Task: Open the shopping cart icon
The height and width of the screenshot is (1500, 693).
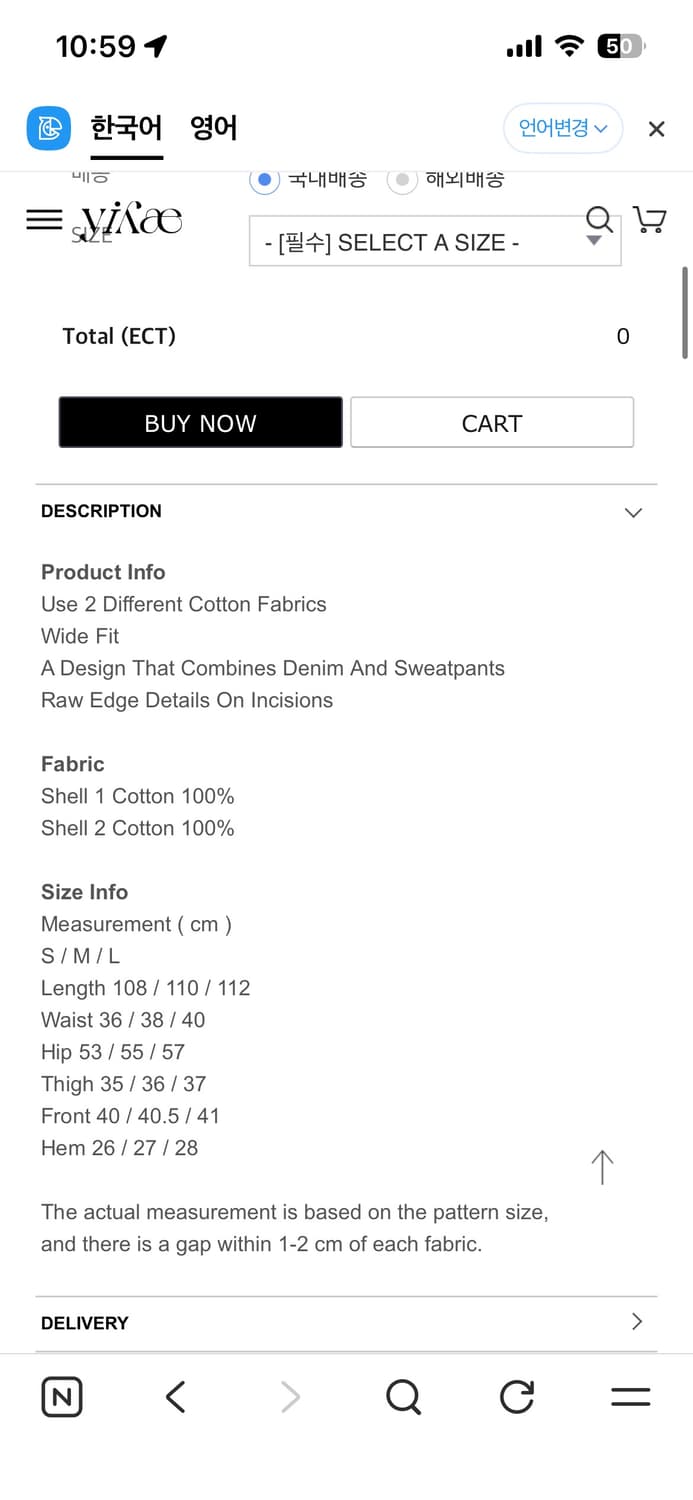Action: pos(650,220)
